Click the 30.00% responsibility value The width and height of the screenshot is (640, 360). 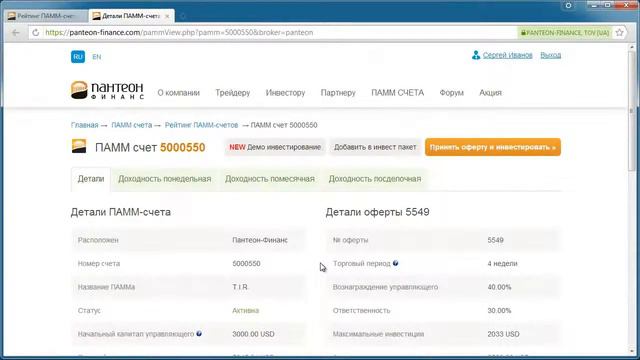(x=499, y=310)
